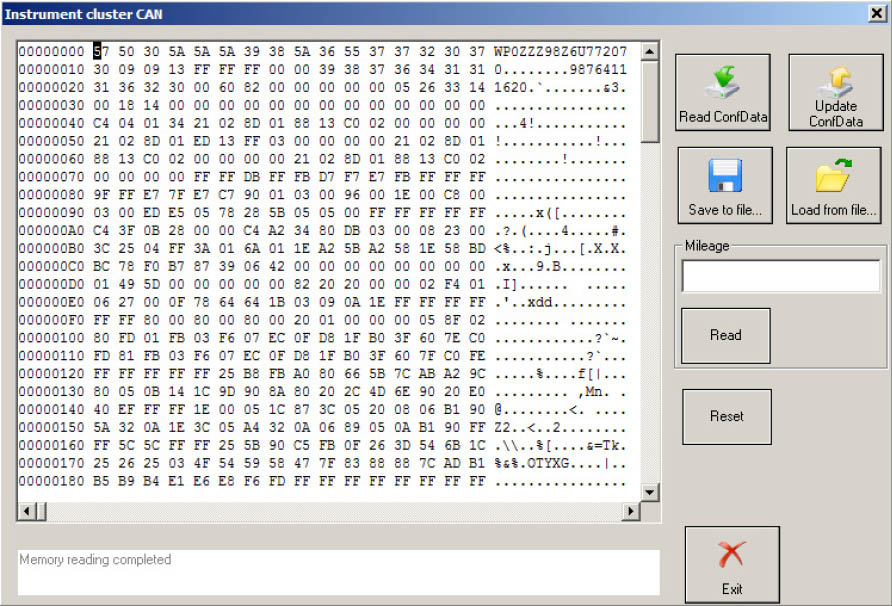This screenshot has height=606, width=892.
Task: Click the hex view scroll down arrow
Action: coord(650,492)
